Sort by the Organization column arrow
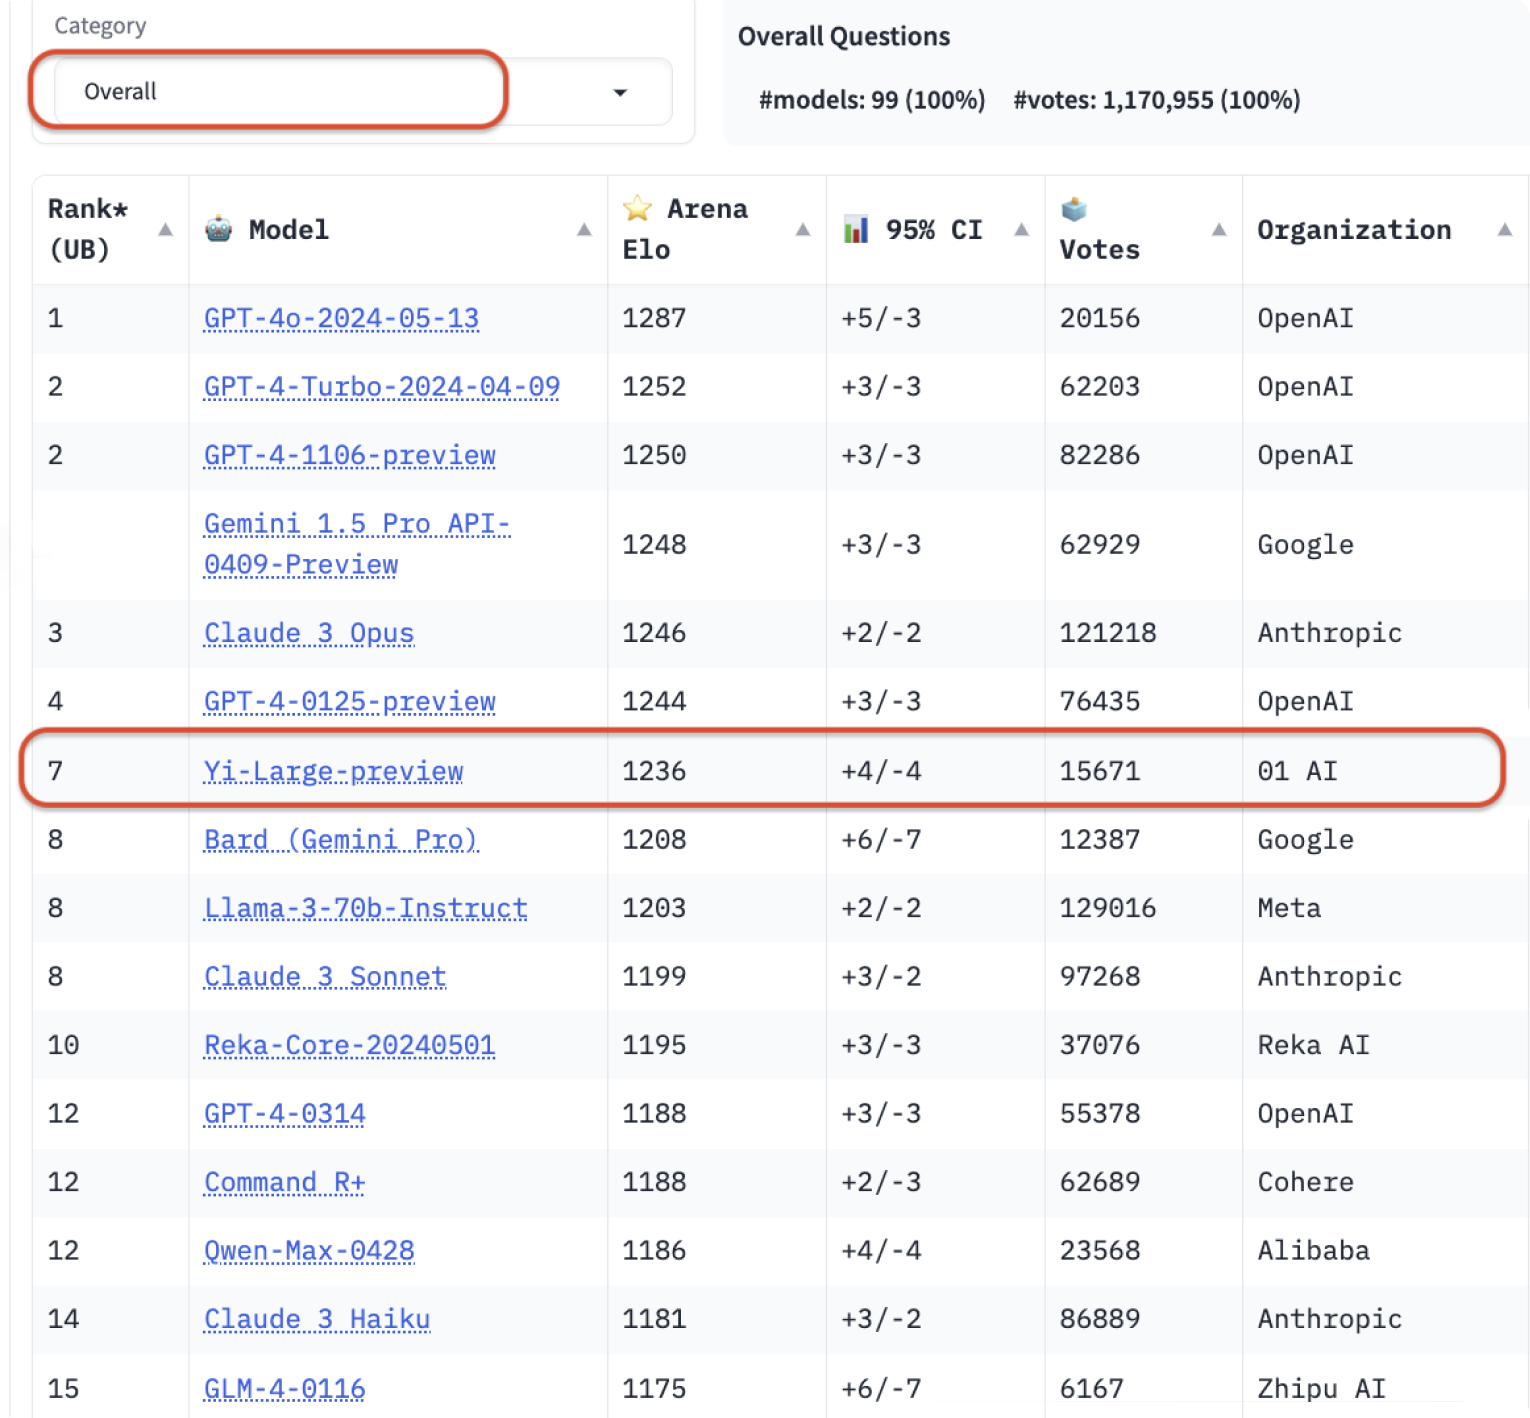This screenshot has height=1418, width=1530. (x=1505, y=230)
